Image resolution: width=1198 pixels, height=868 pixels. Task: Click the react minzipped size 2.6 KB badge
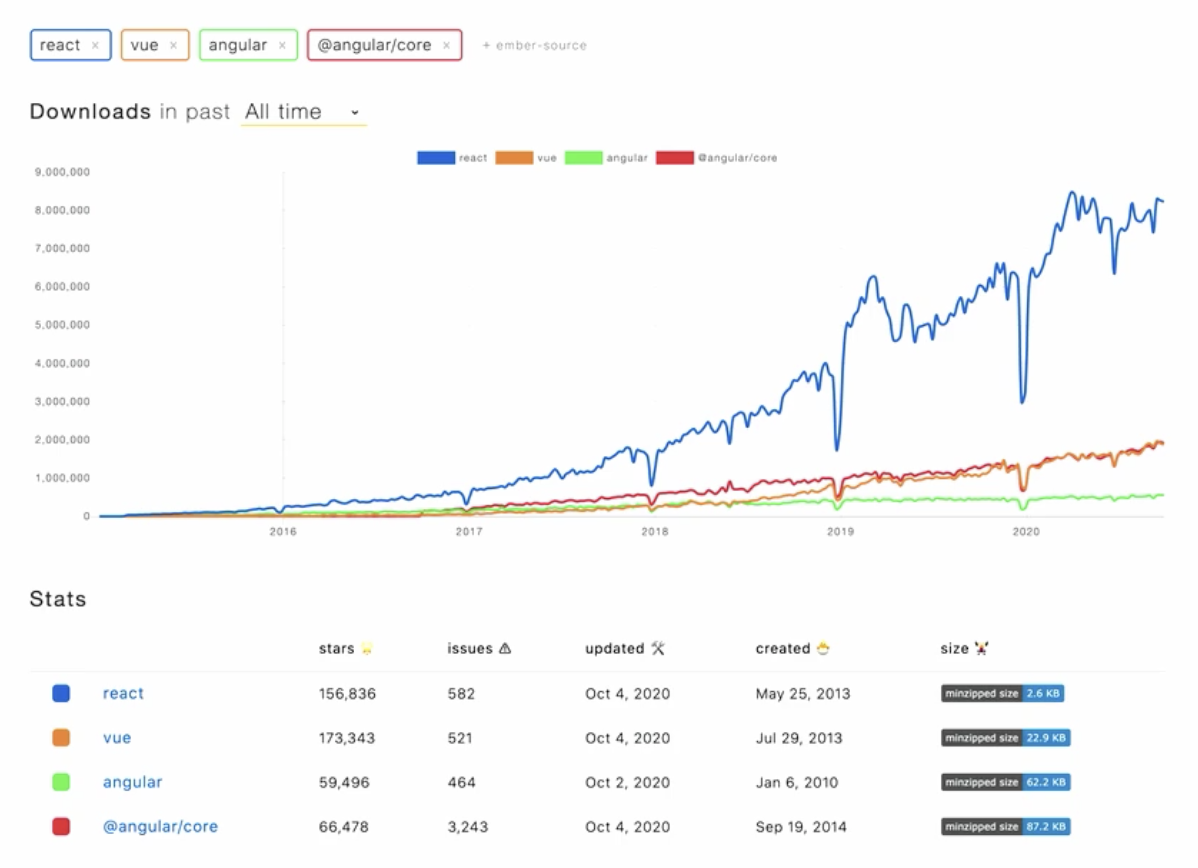pos(1002,694)
